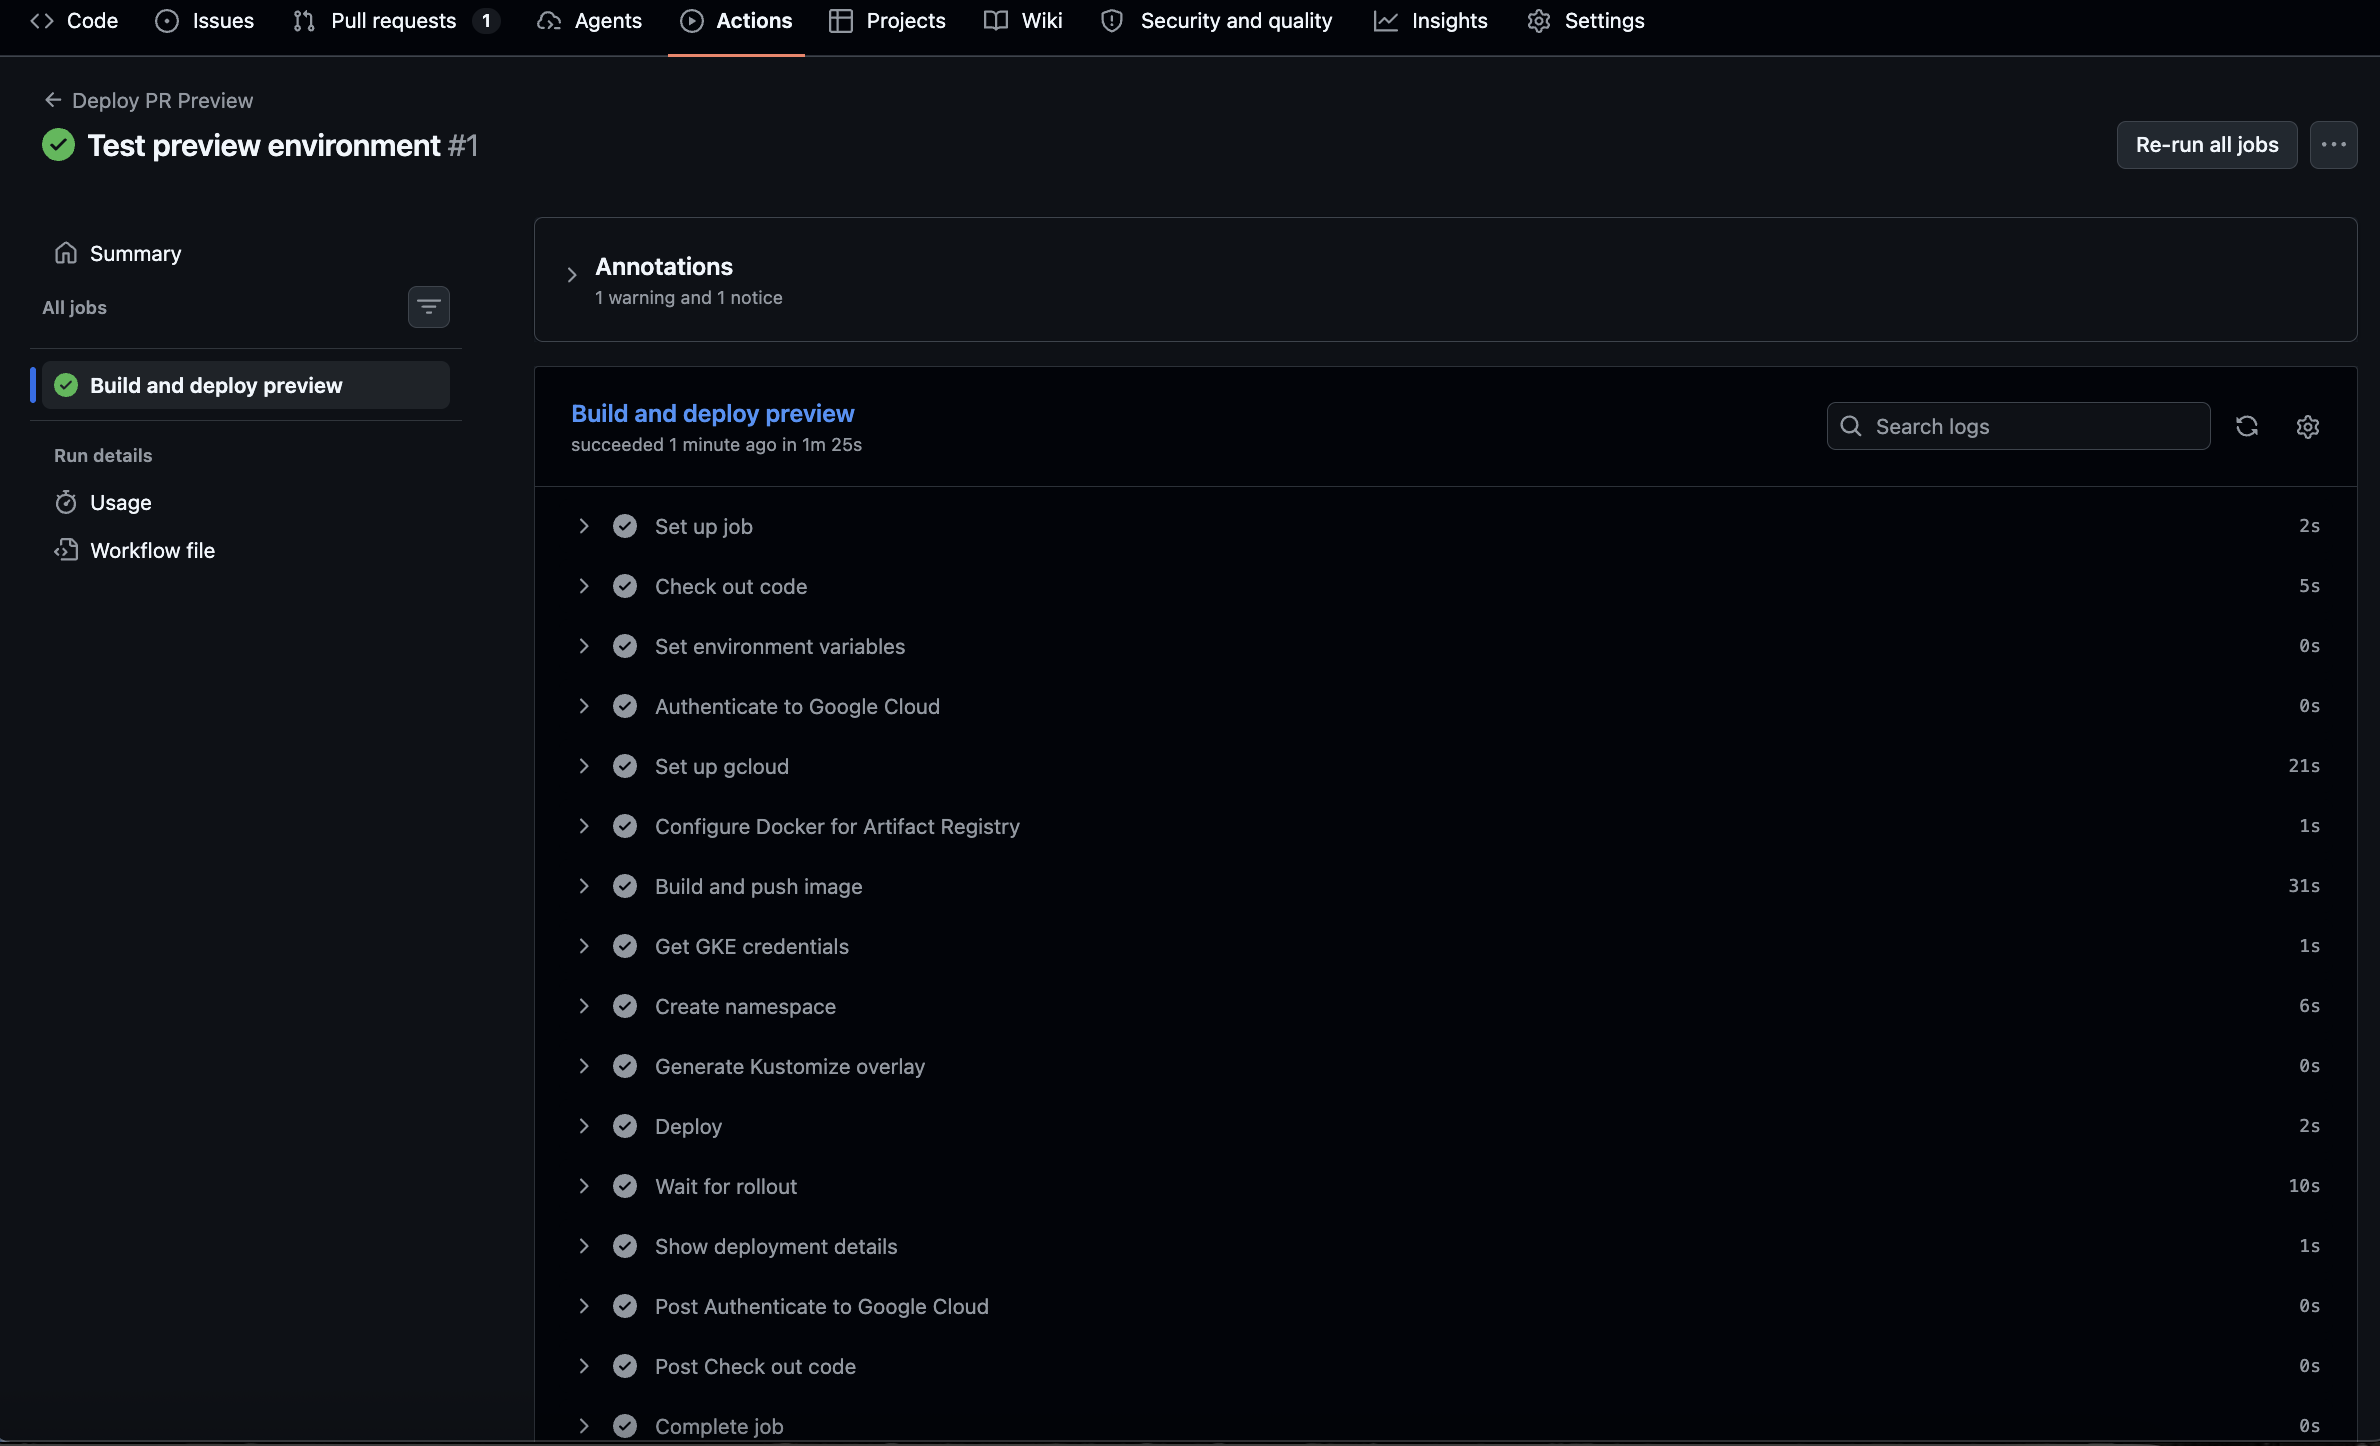Expand the Build and push image step
The width and height of the screenshot is (2380, 1446).
point(584,886)
